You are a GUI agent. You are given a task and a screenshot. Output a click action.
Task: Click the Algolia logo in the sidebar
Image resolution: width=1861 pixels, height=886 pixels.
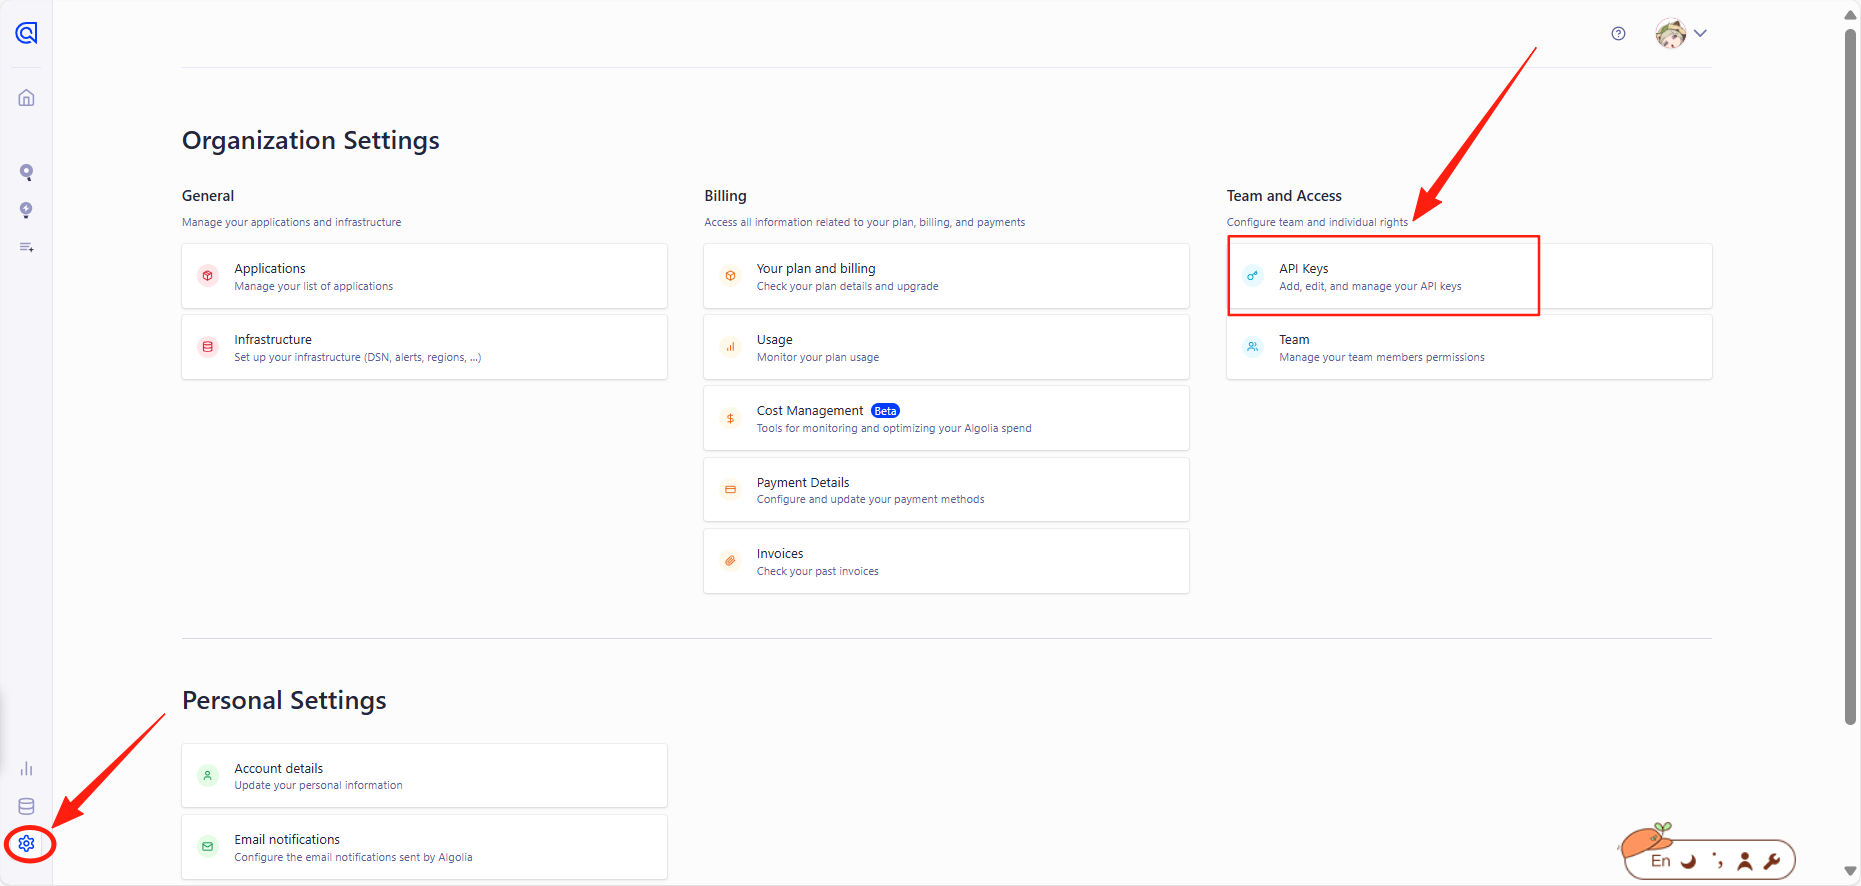(x=26, y=33)
